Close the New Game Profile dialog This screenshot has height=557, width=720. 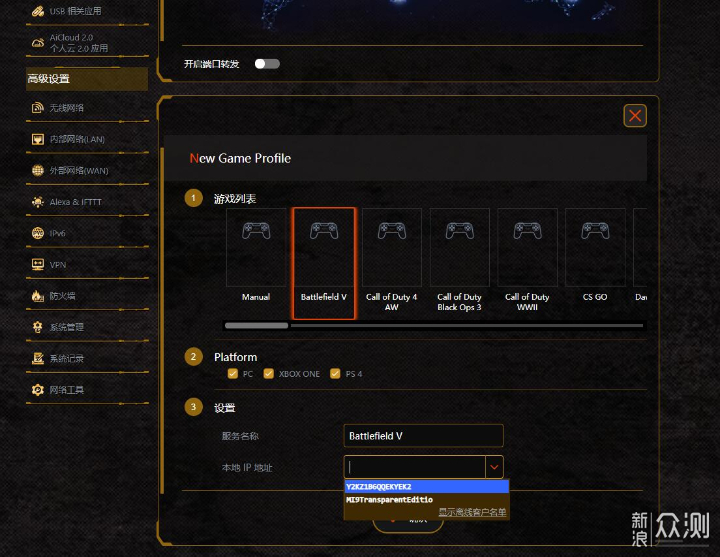click(x=635, y=115)
